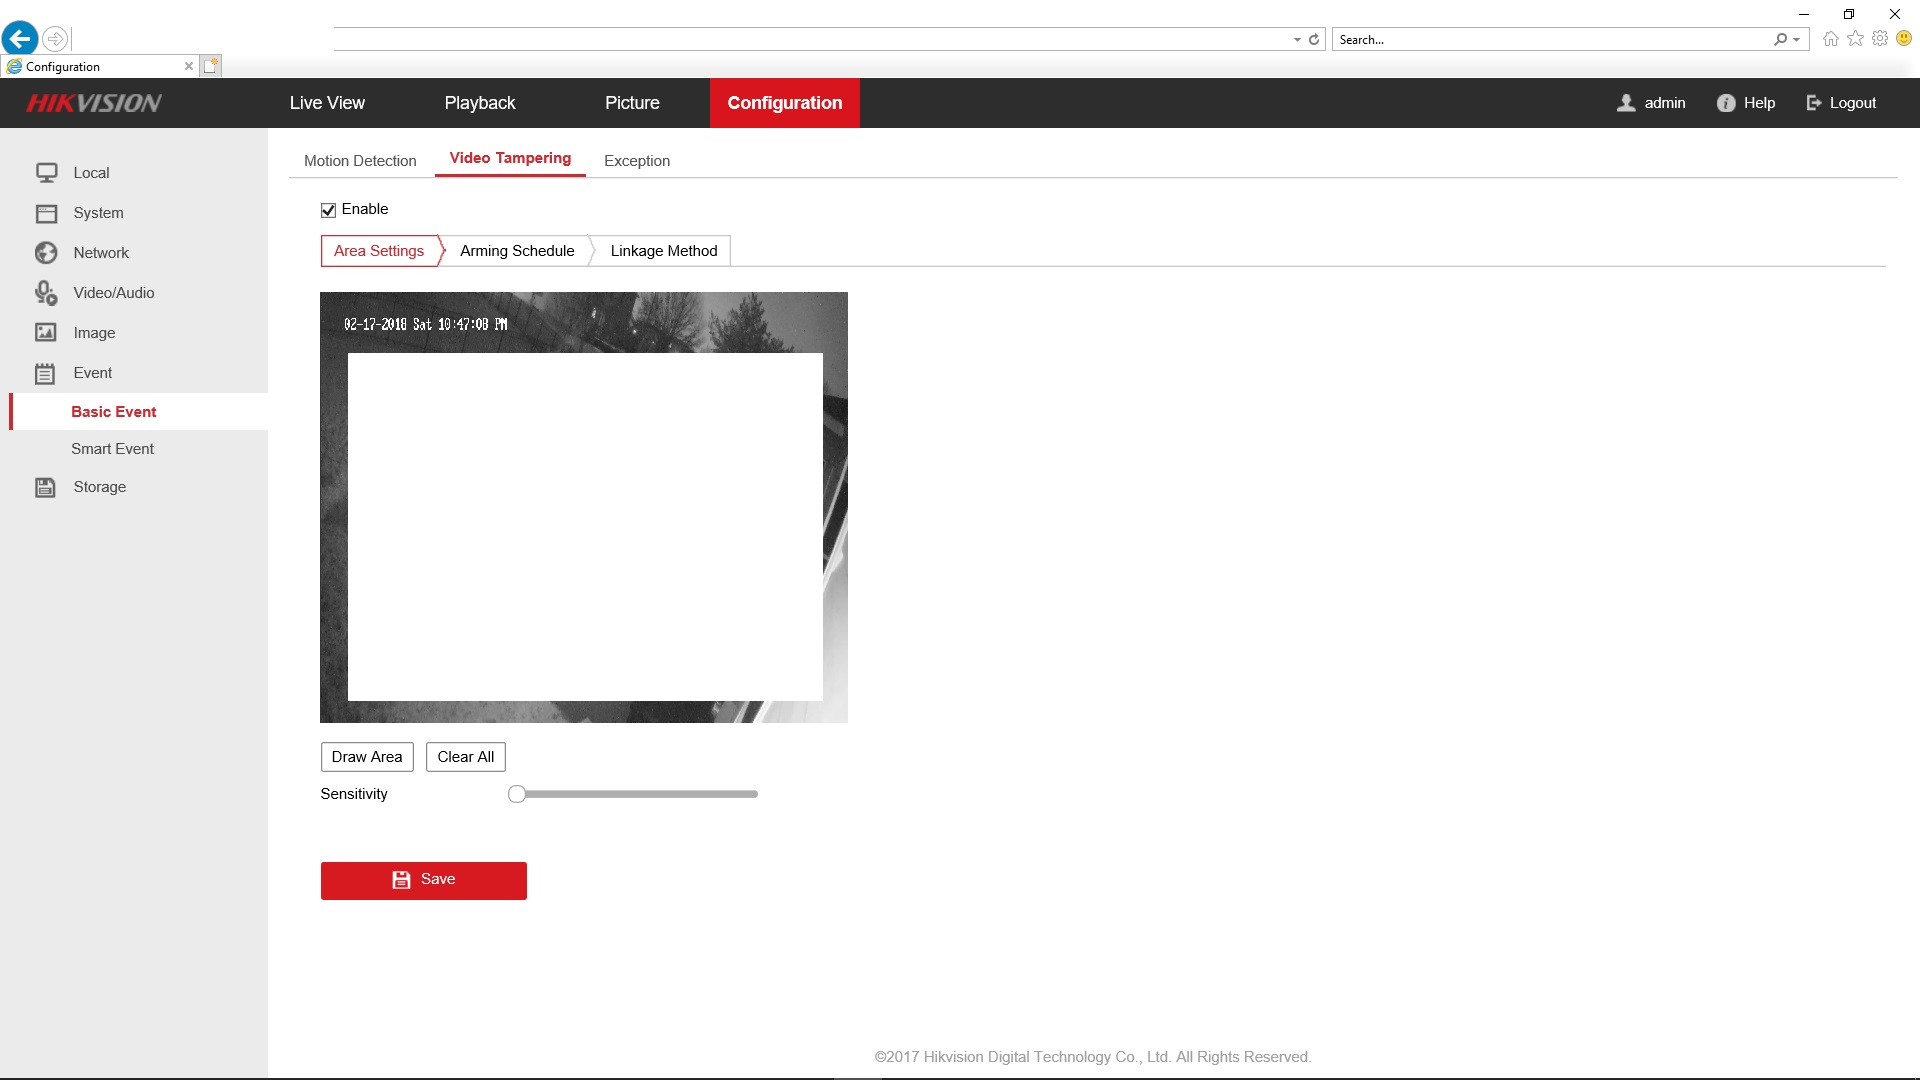Switch to the Motion Detection tab
The height and width of the screenshot is (1080, 1920).
[x=360, y=161]
